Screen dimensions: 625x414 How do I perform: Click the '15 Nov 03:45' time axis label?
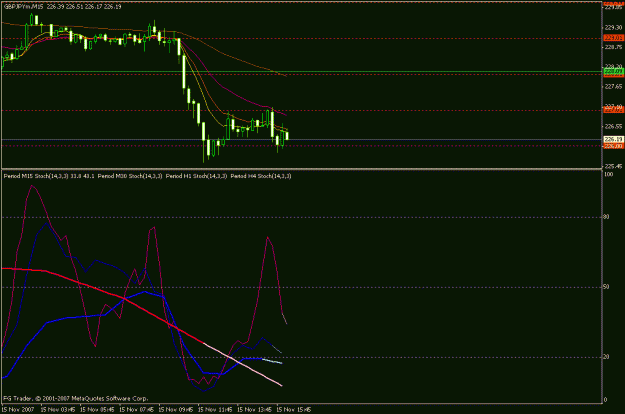(58, 409)
